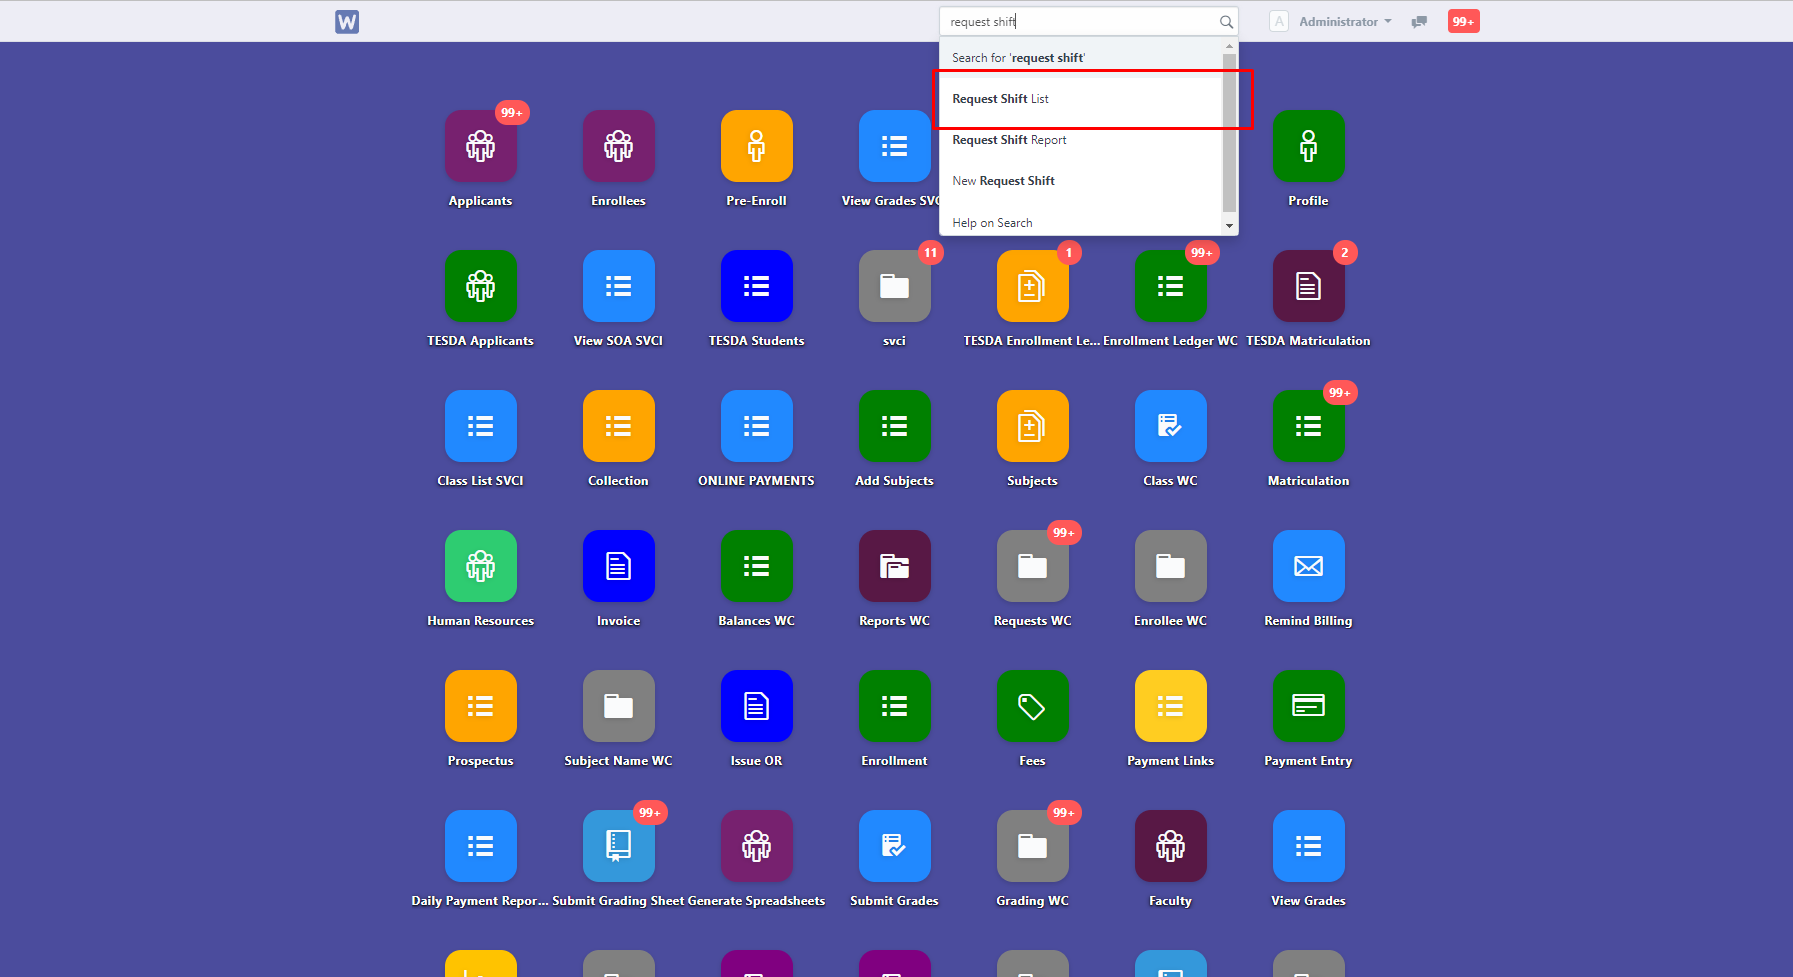Viewport: 1793px width, 977px height.
Task: Select New Request Shift result
Action: click(1081, 181)
